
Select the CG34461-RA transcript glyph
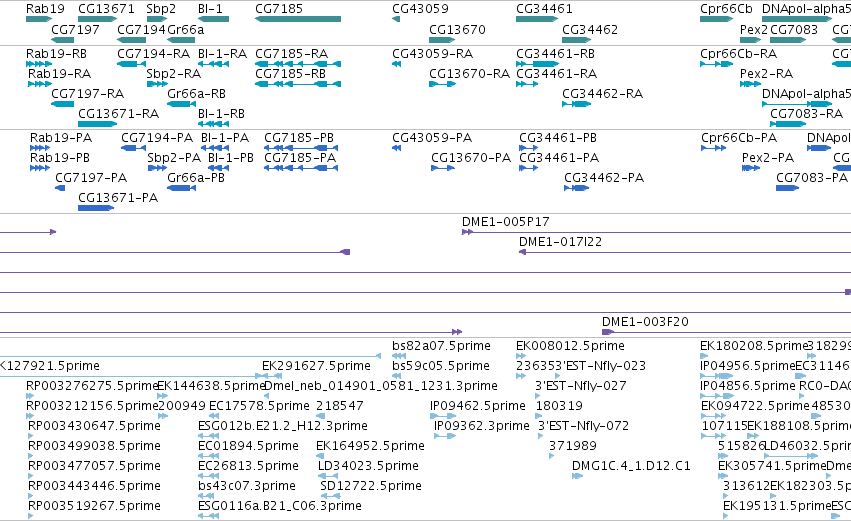(x=527, y=84)
